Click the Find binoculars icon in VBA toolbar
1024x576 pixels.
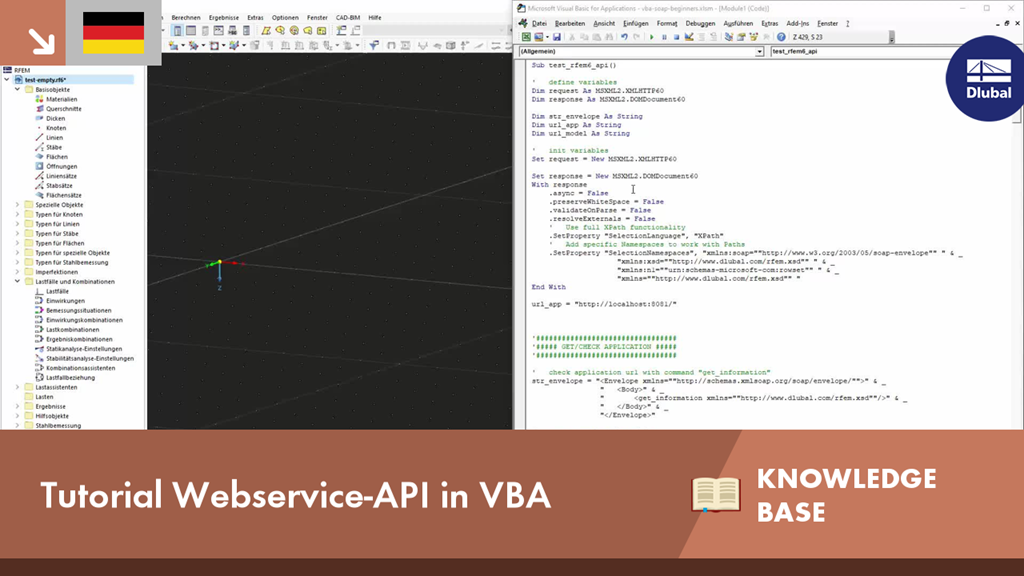point(609,37)
